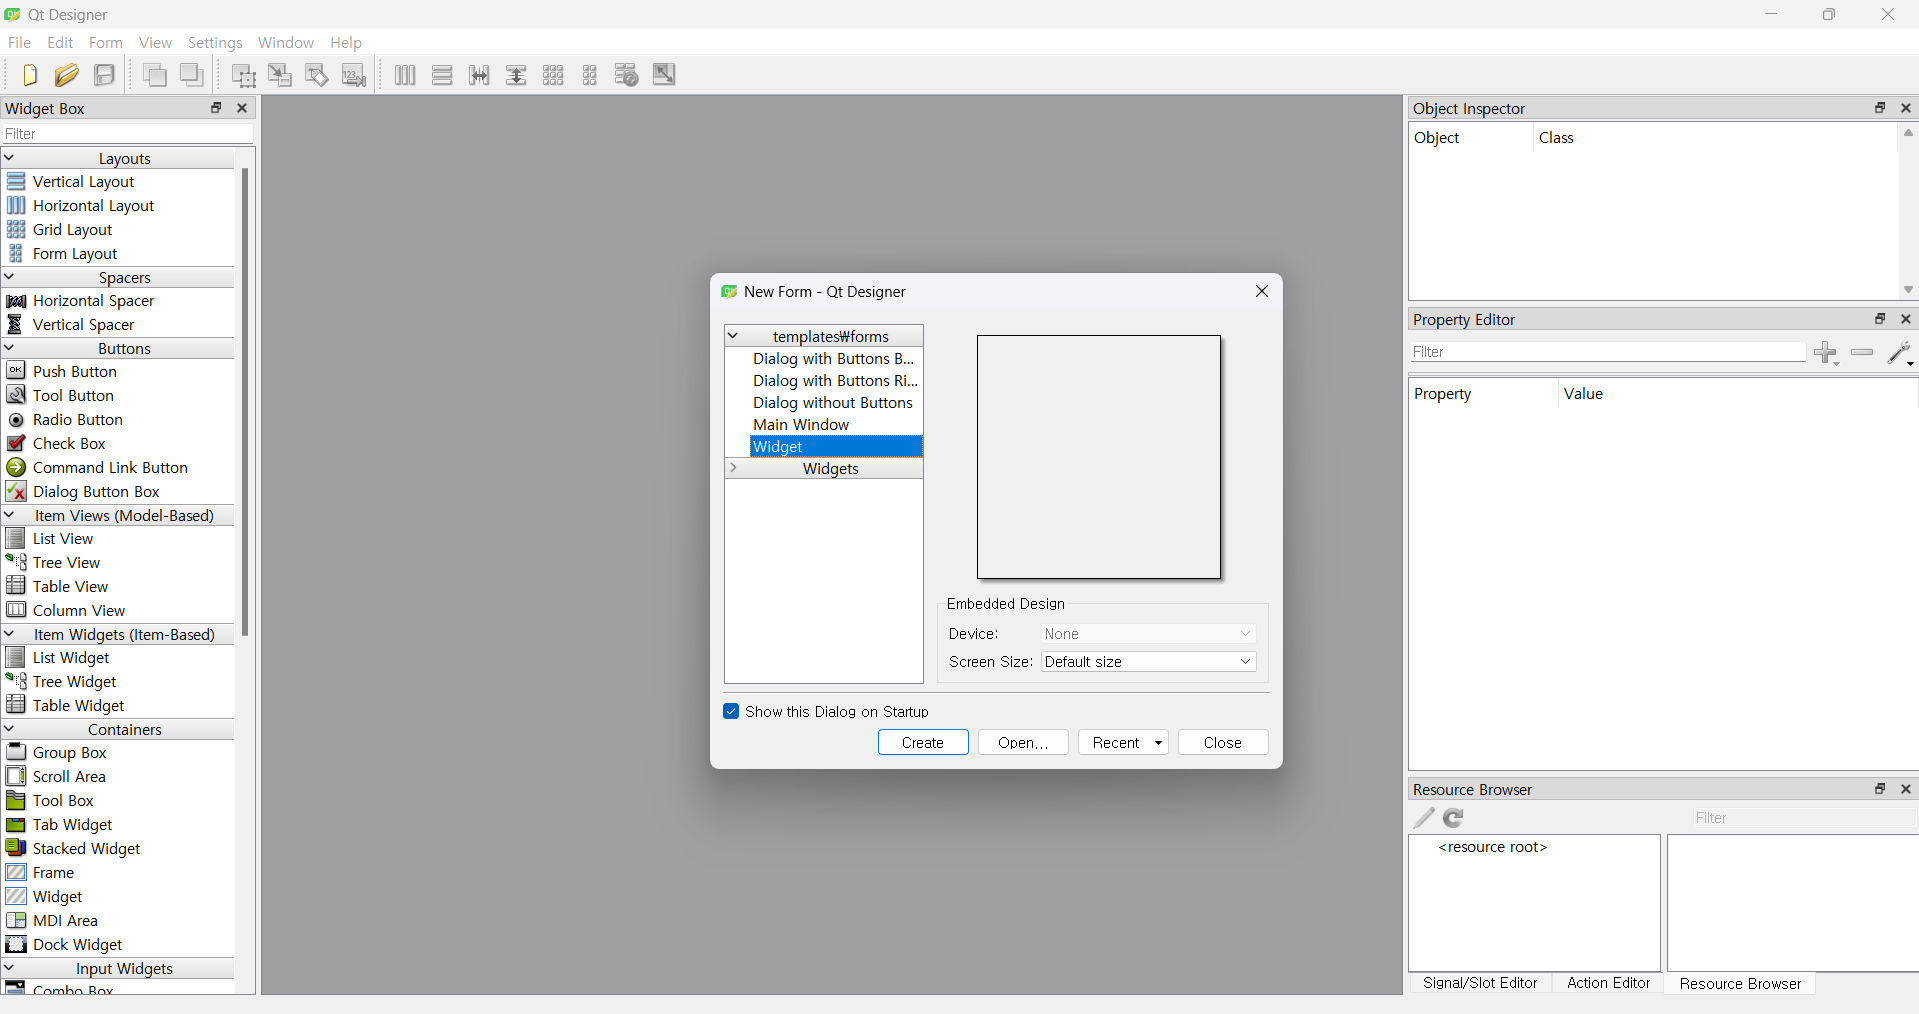Collapse the Buttons category in Widget Box
Image resolution: width=1919 pixels, height=1014 pixels.
point(10,348)
